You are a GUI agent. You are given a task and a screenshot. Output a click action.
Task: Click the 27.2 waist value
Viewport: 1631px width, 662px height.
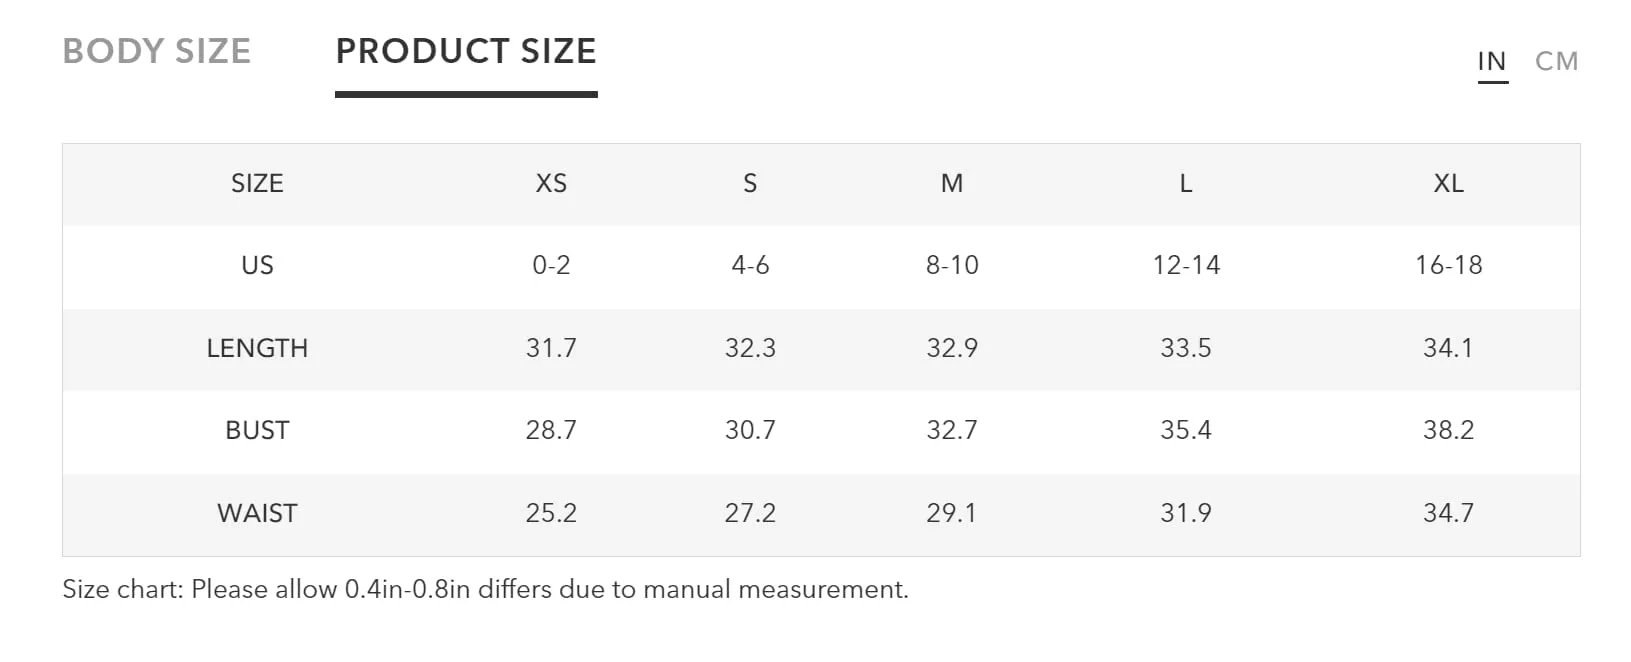pos(750,514)
